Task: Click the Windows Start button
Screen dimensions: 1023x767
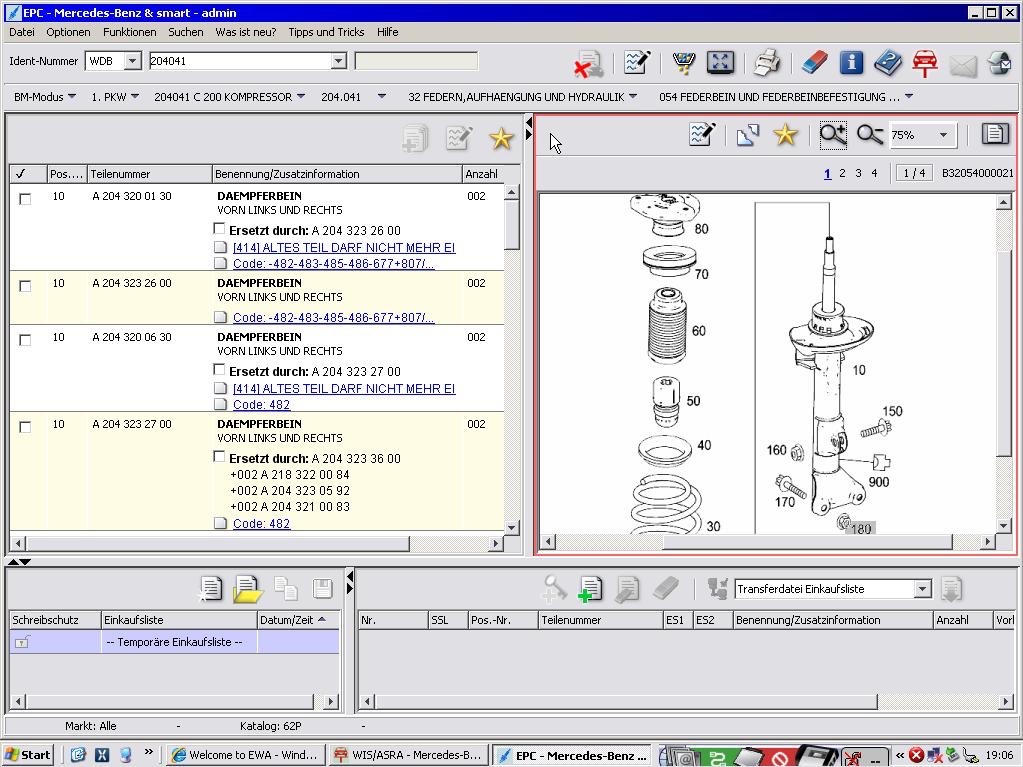Action: pos(27,755)
